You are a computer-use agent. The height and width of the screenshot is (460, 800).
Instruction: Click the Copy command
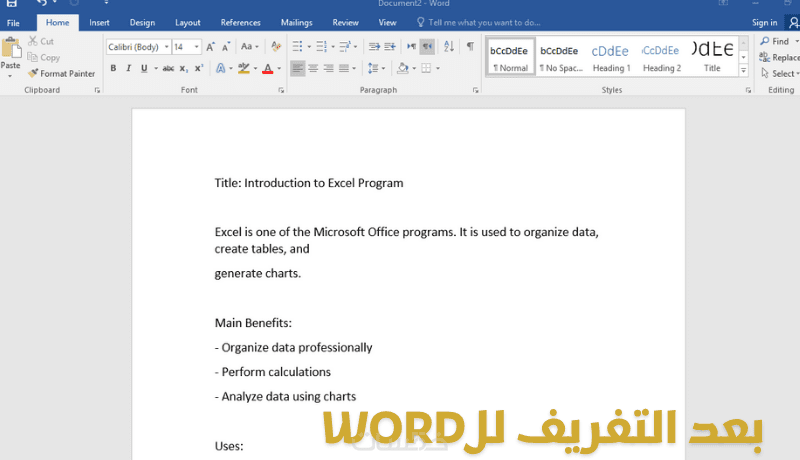43,58
